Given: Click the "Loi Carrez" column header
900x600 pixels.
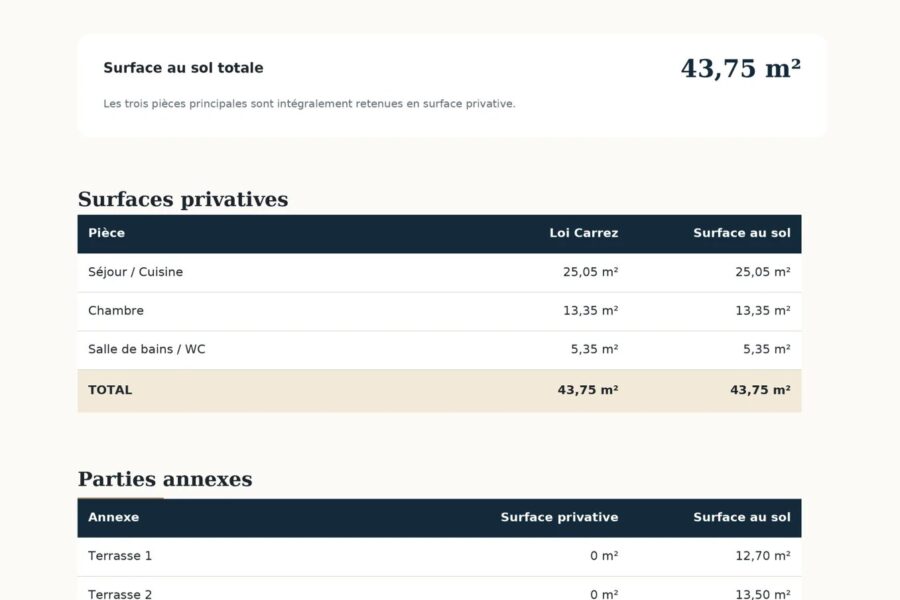Looking at the screenshot, I should (x=584, y=233).
